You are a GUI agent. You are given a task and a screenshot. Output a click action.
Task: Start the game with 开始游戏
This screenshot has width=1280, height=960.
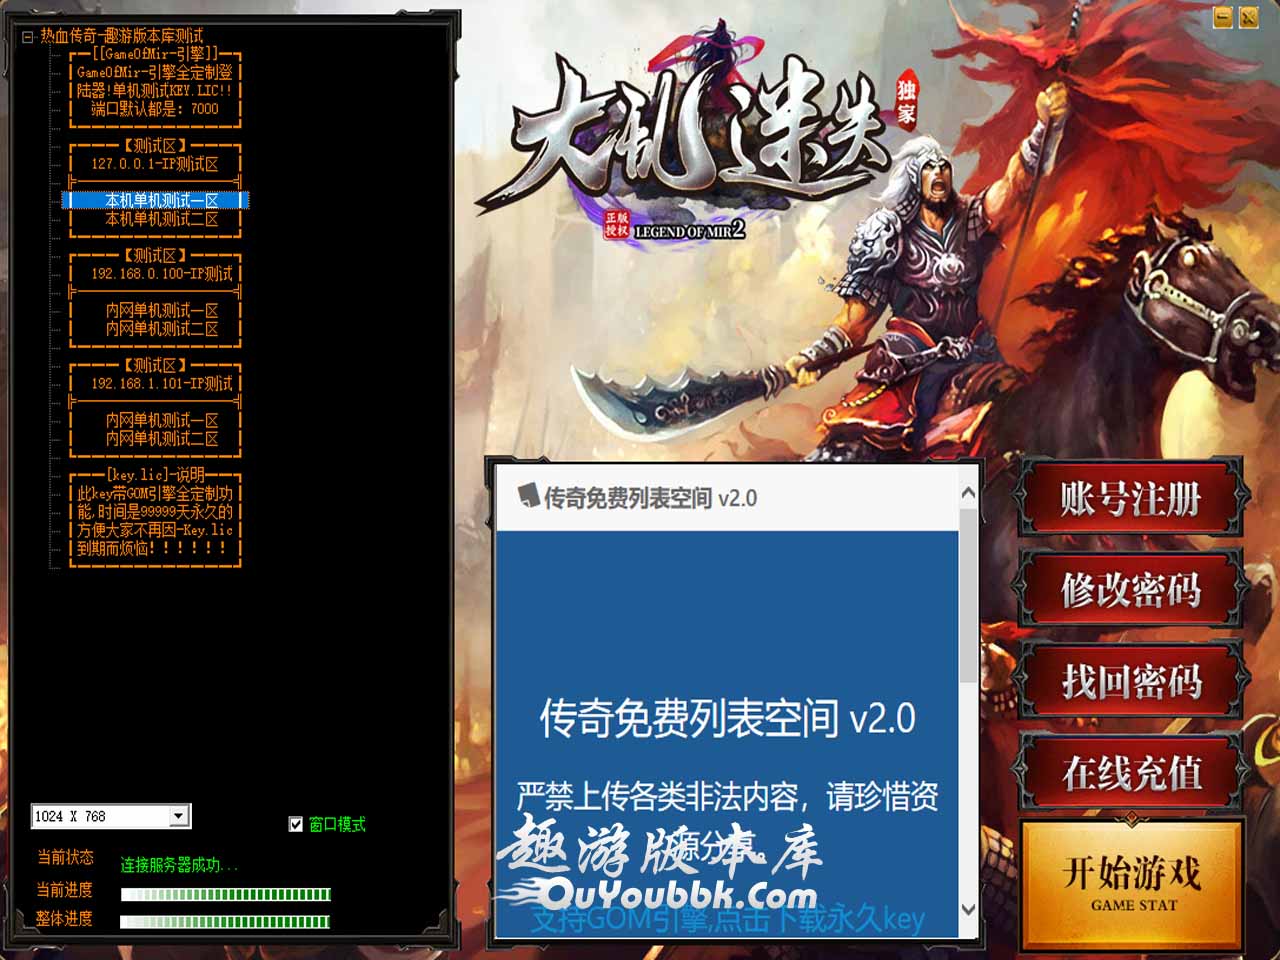pyautogui.click(x=1132, y=884)
